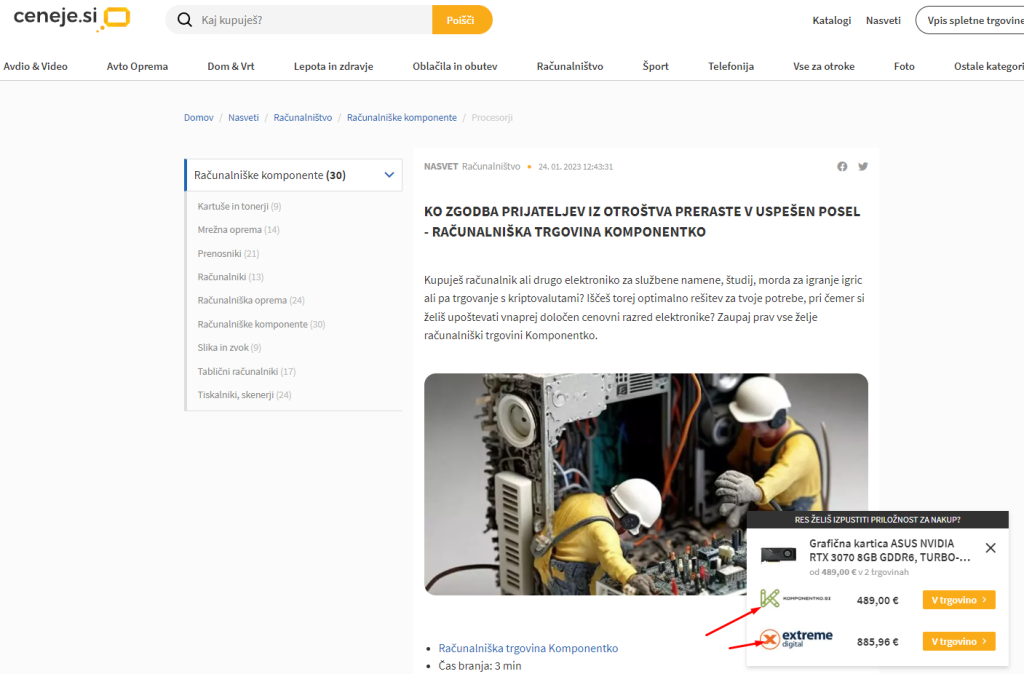Screen dimensions: 1024x674
Task: Open Lepota in zdravje category menu
Action: pos(333,66)
